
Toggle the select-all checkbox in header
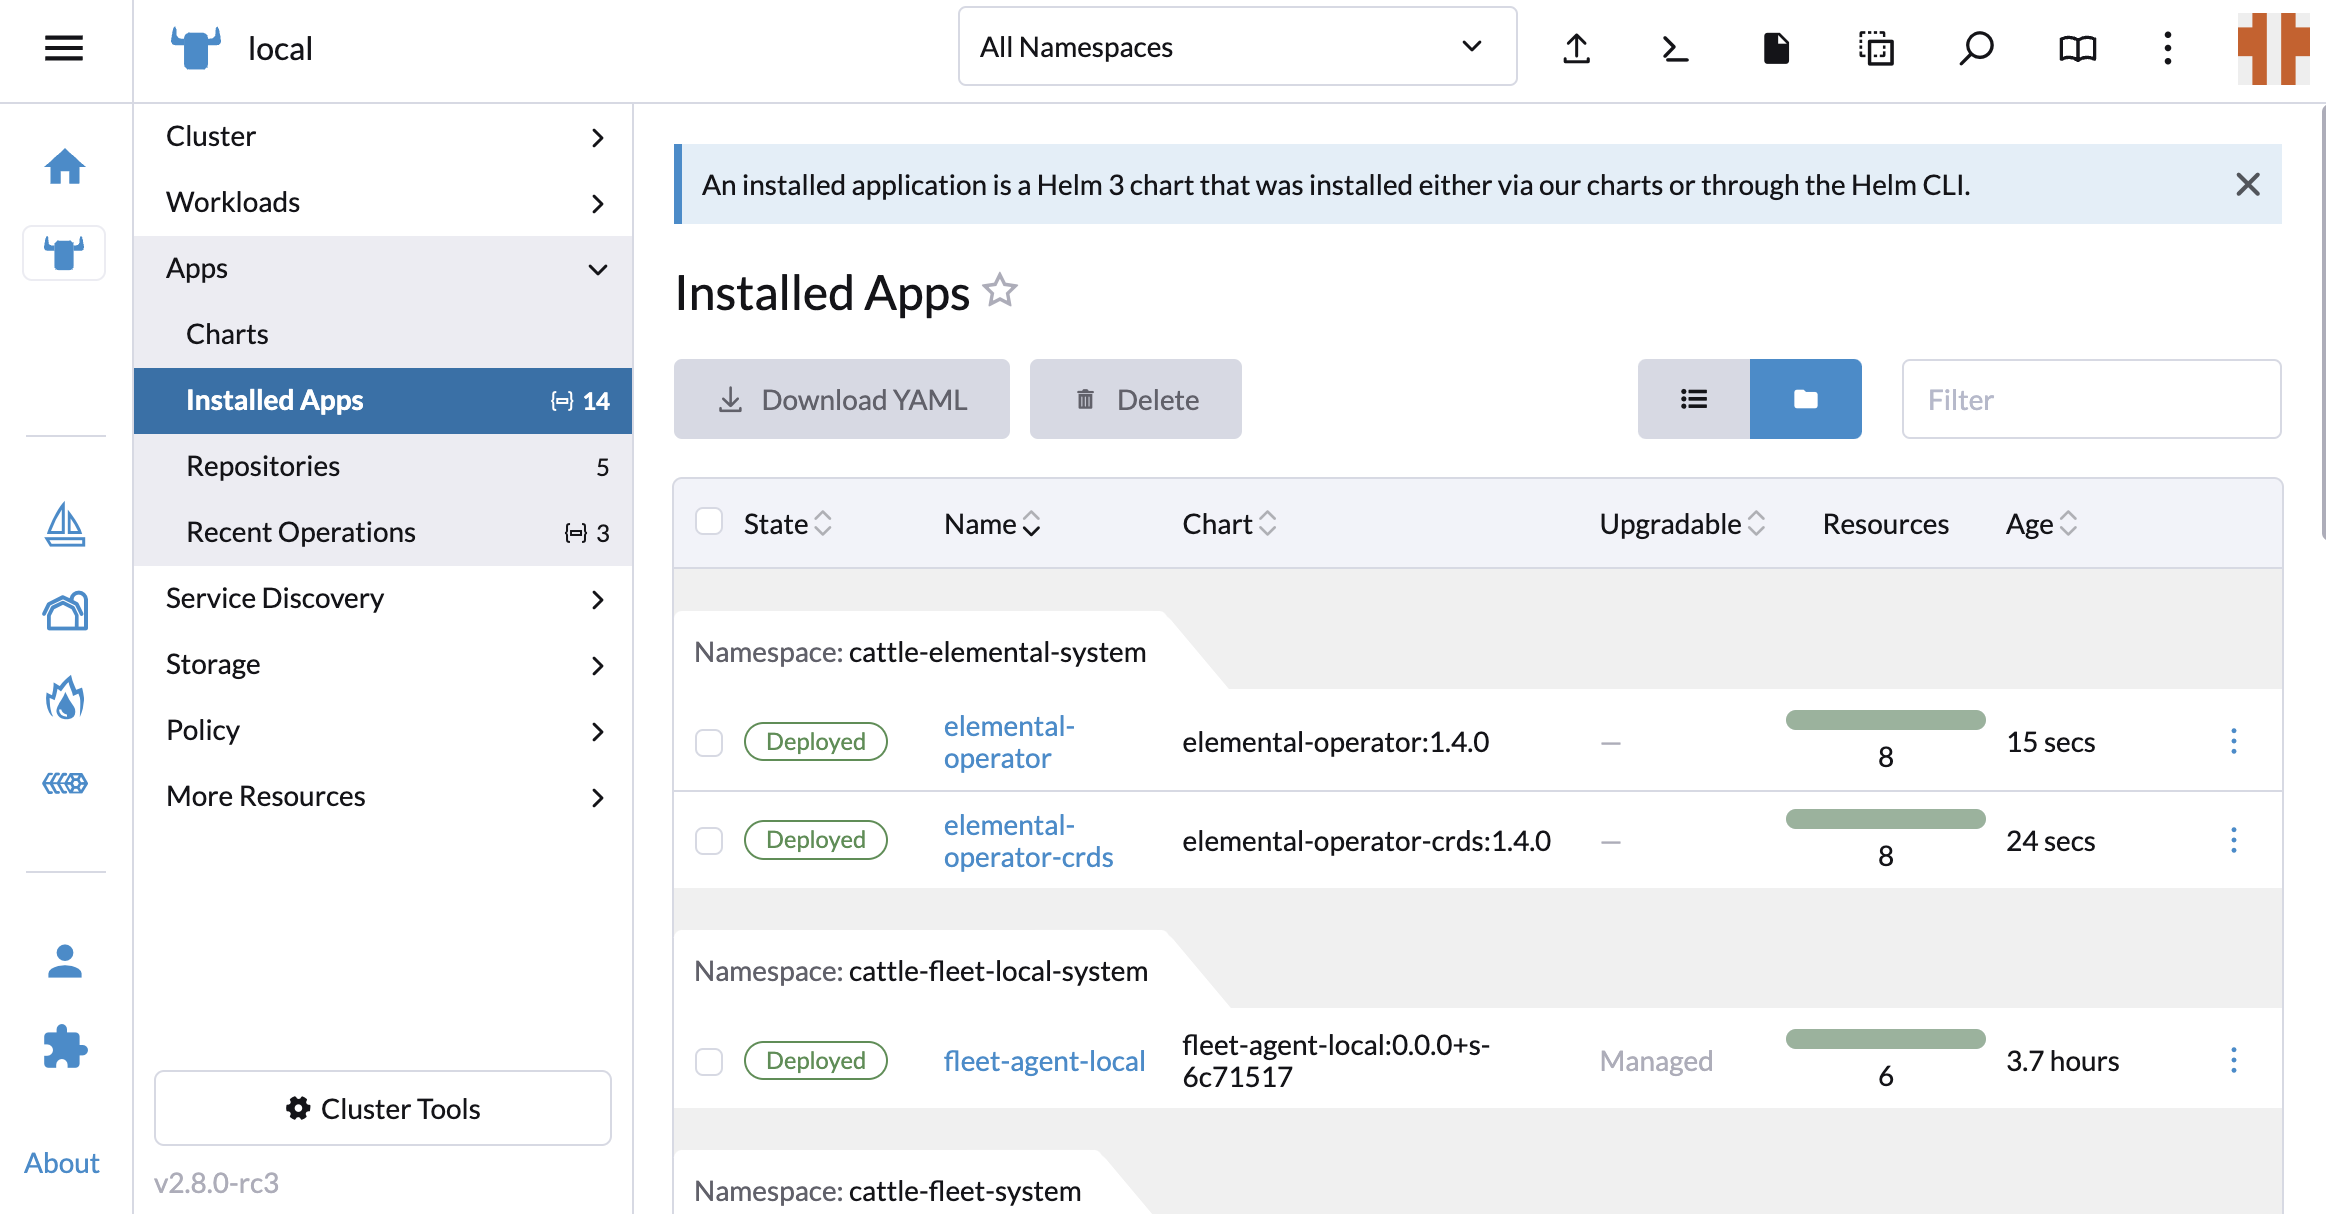pos(709,522)
